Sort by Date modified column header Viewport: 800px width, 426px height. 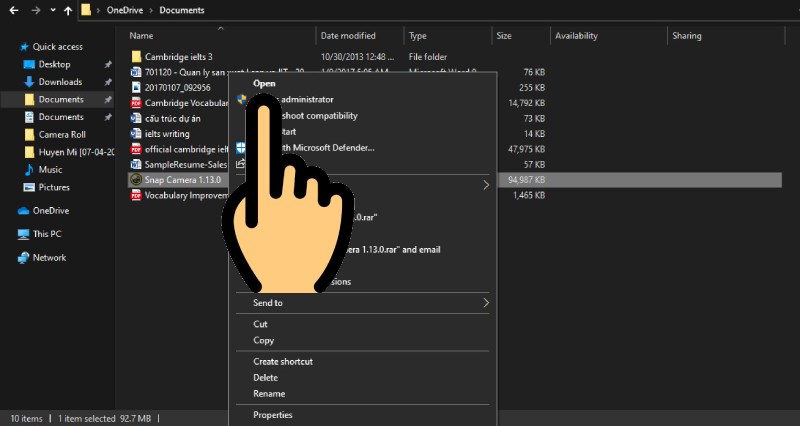point(348,36)
